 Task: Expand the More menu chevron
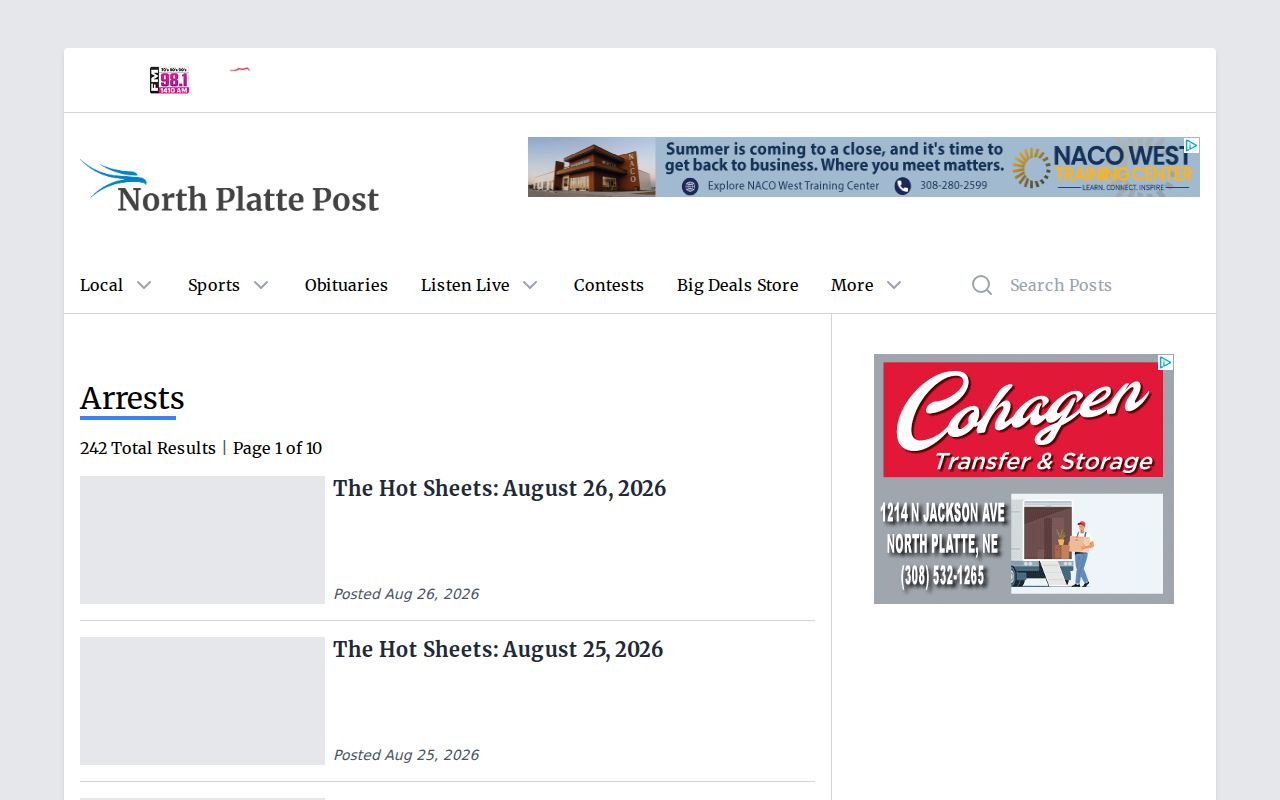click(x=894, y=285)
